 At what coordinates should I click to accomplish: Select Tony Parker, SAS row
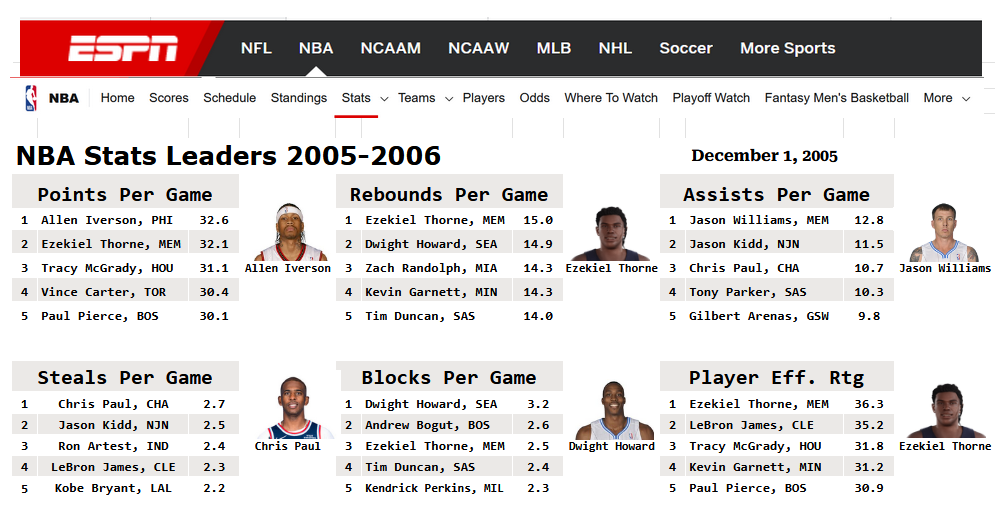point(777,292)
